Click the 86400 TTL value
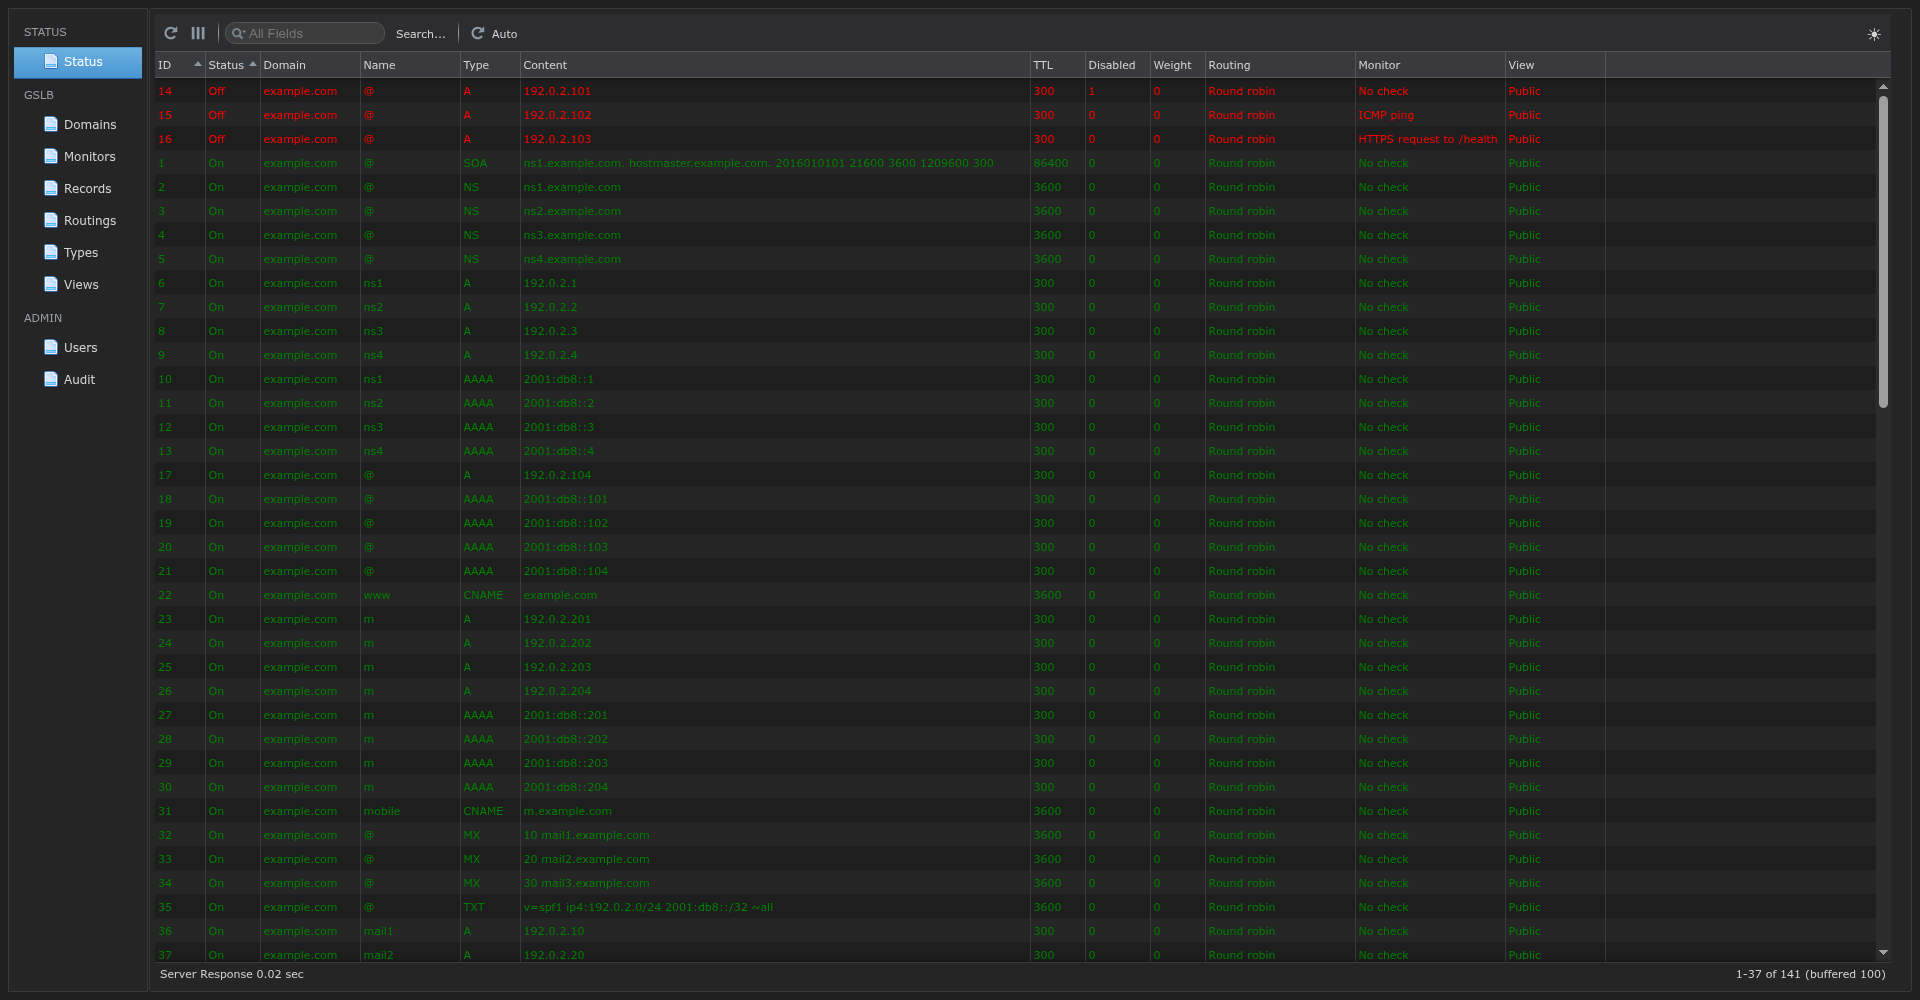 tap(1051, 163)
